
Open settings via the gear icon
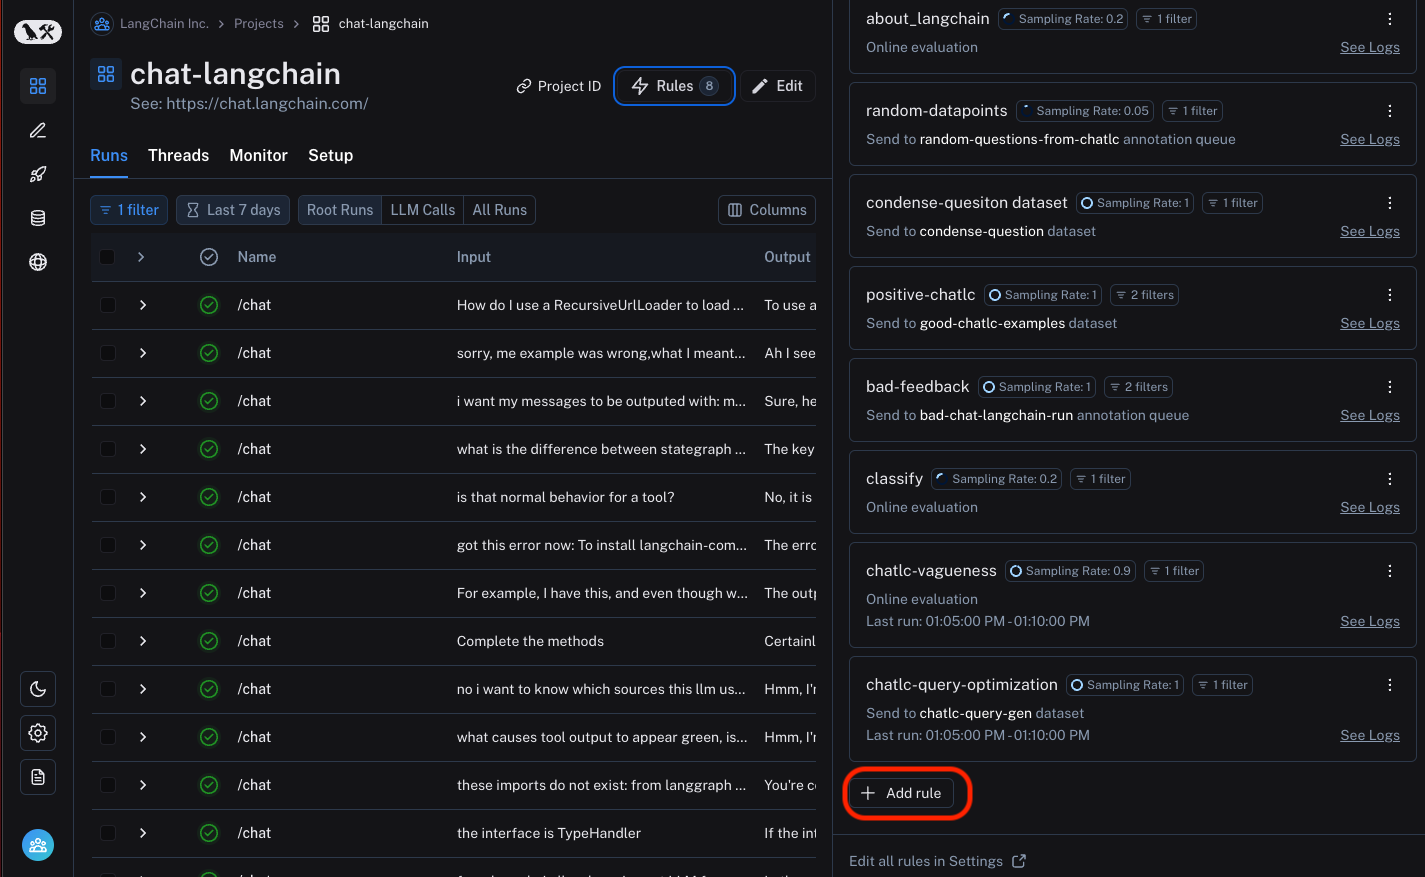click(38, 733)
